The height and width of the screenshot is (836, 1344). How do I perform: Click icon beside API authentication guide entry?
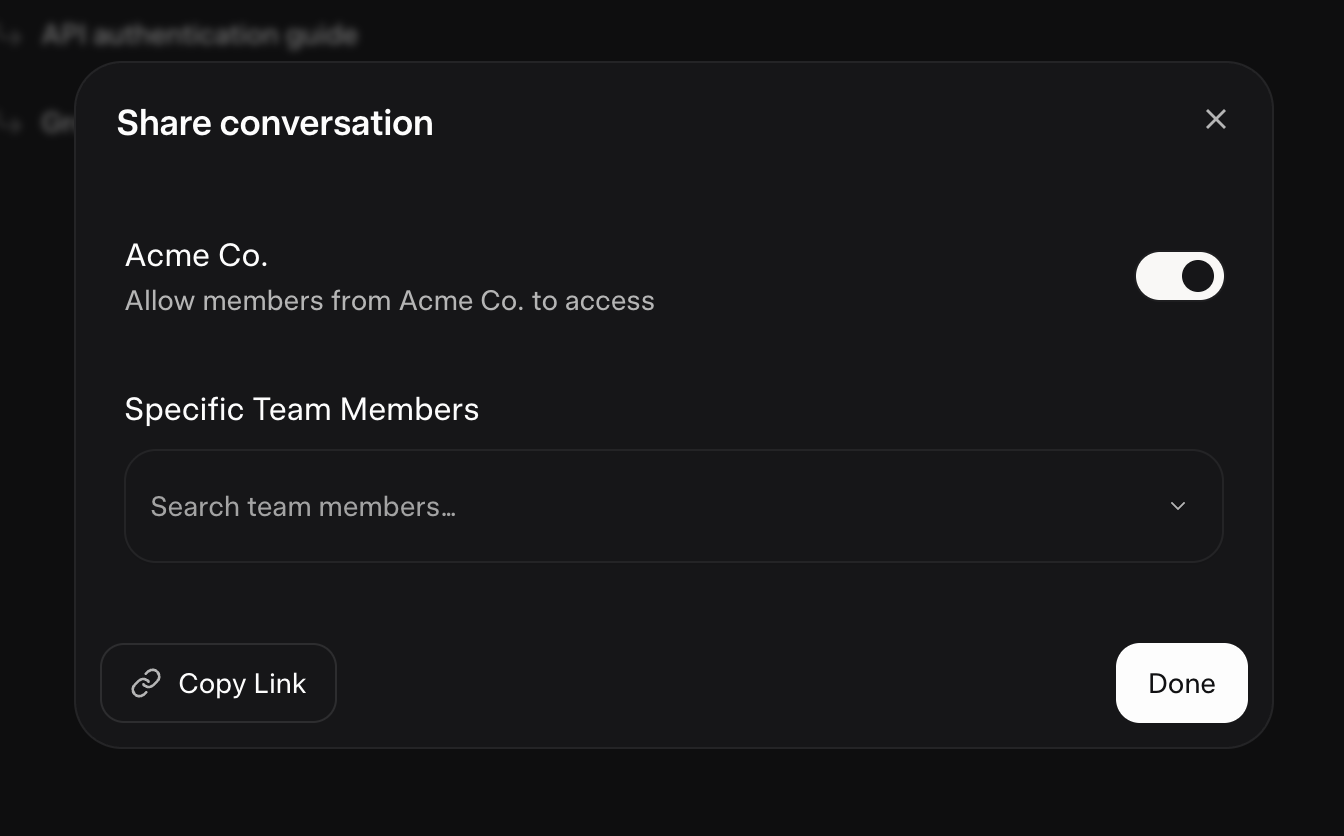pyautogui.click(x=12, y=36)
